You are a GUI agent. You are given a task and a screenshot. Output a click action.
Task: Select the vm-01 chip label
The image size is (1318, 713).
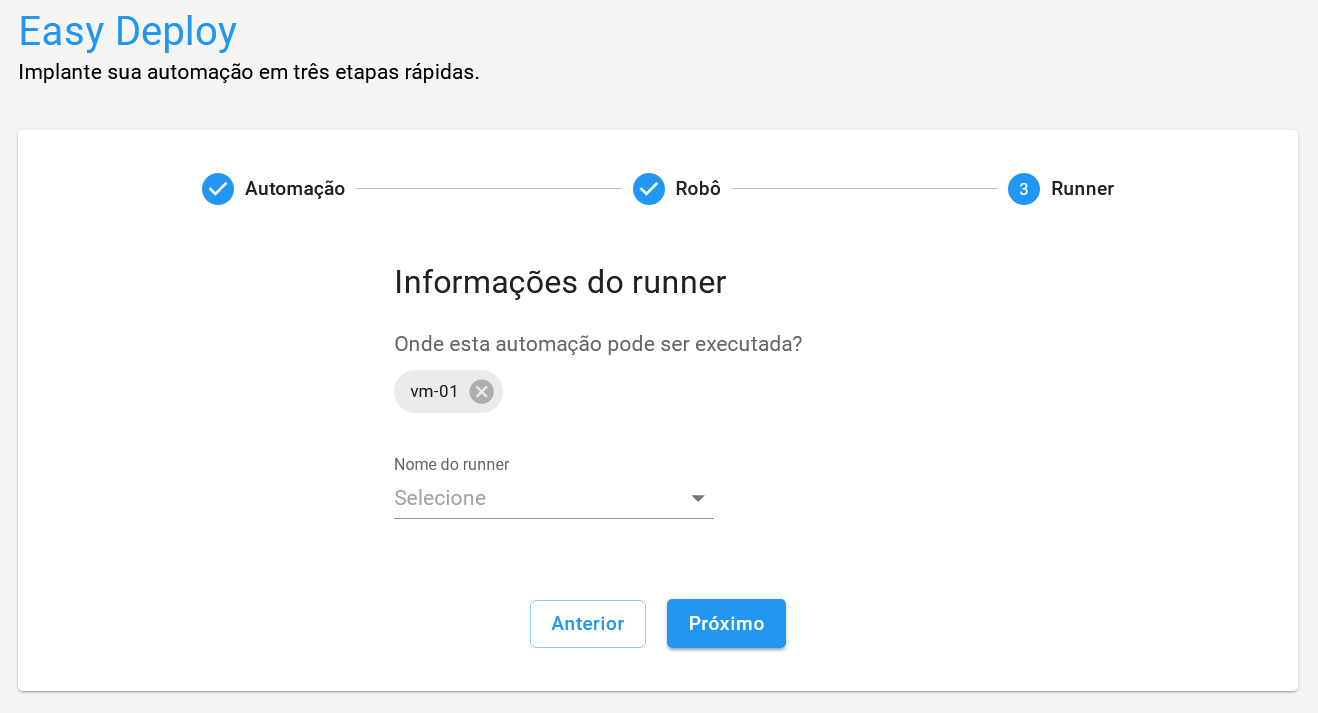pos(434,391)
